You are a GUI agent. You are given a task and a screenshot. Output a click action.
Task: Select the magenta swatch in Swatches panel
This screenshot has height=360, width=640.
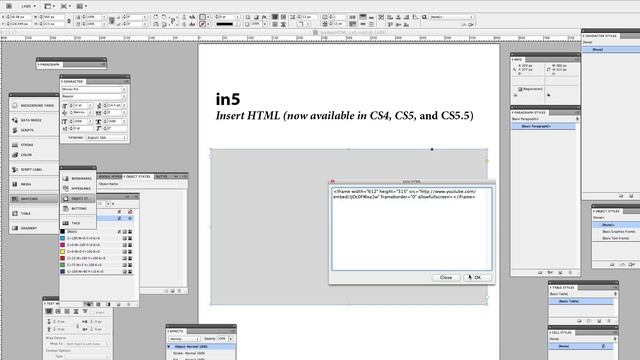[97, 244]
